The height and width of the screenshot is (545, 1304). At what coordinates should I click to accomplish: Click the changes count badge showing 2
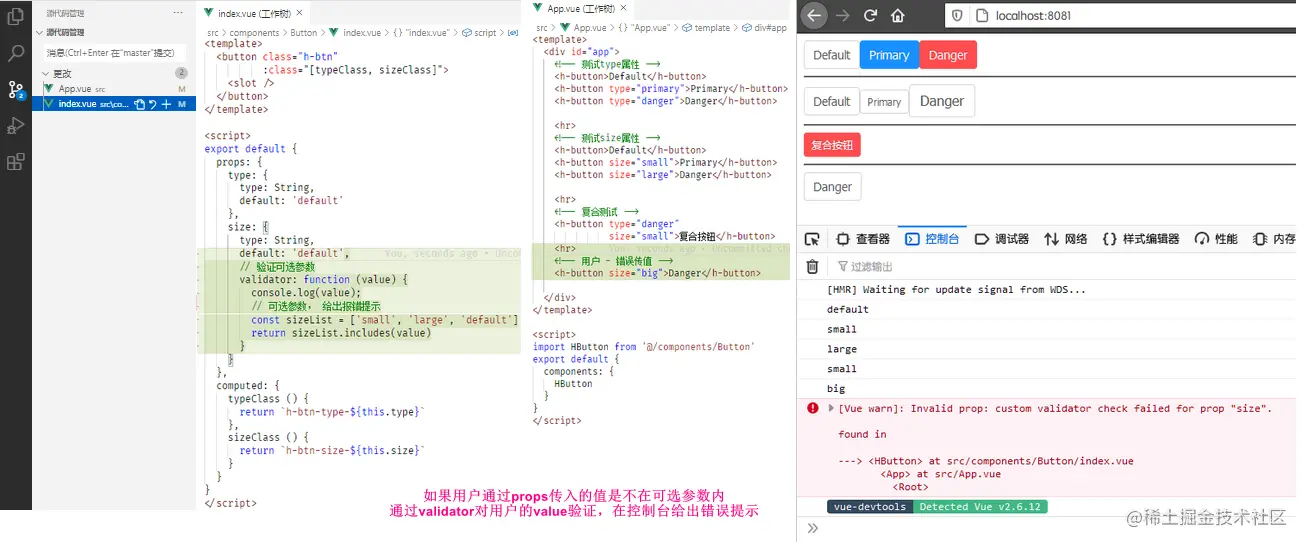click(181, 73)
